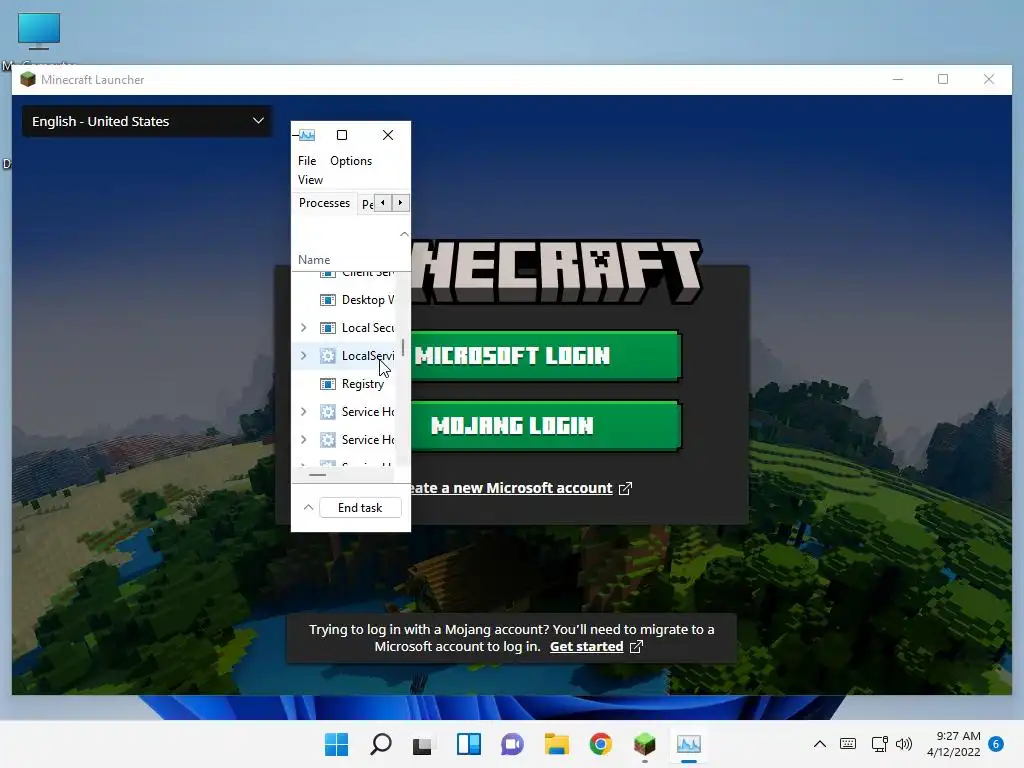Viewport: 1024px width, 768px height.
Task: Click the Mojang Login button
Action: (546, 426)
